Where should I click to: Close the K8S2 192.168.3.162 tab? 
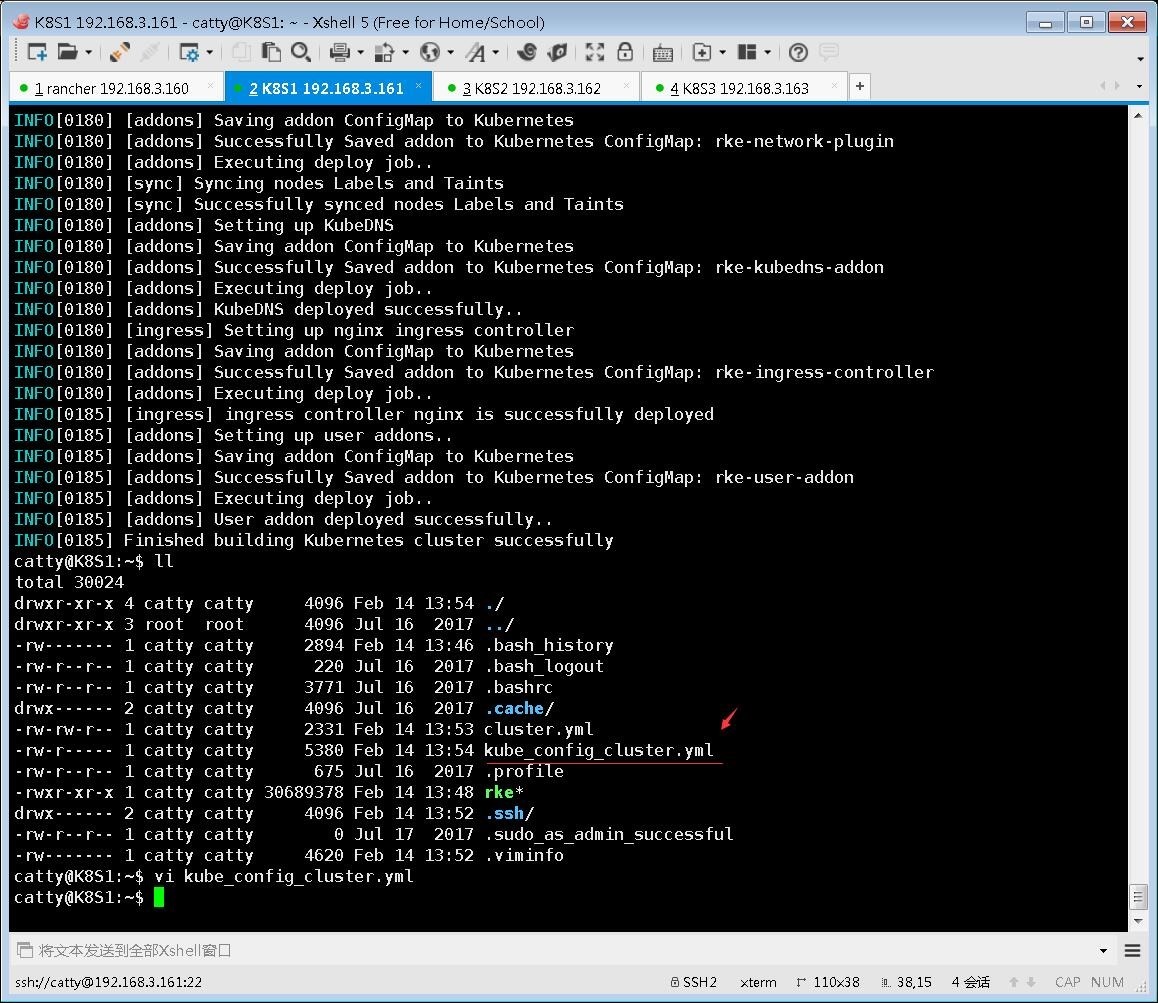coord(627,86)
